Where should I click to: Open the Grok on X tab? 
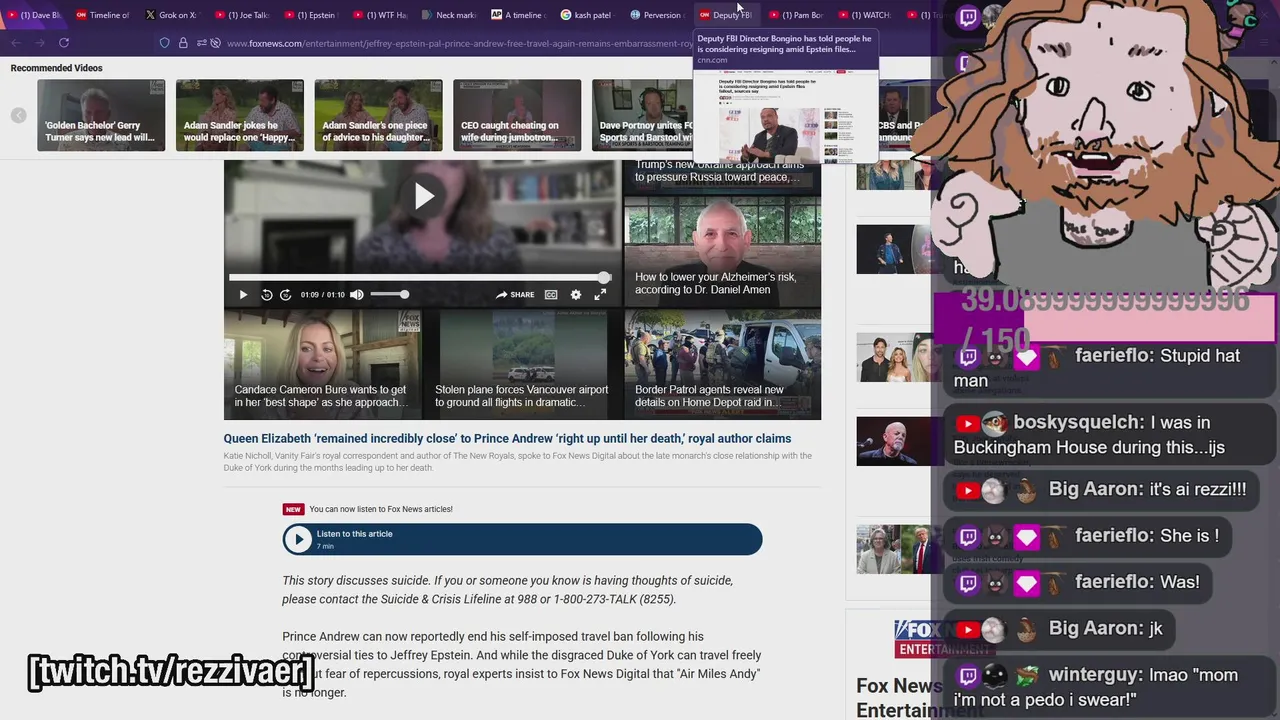pyautogui.click(x=171, y=15)
